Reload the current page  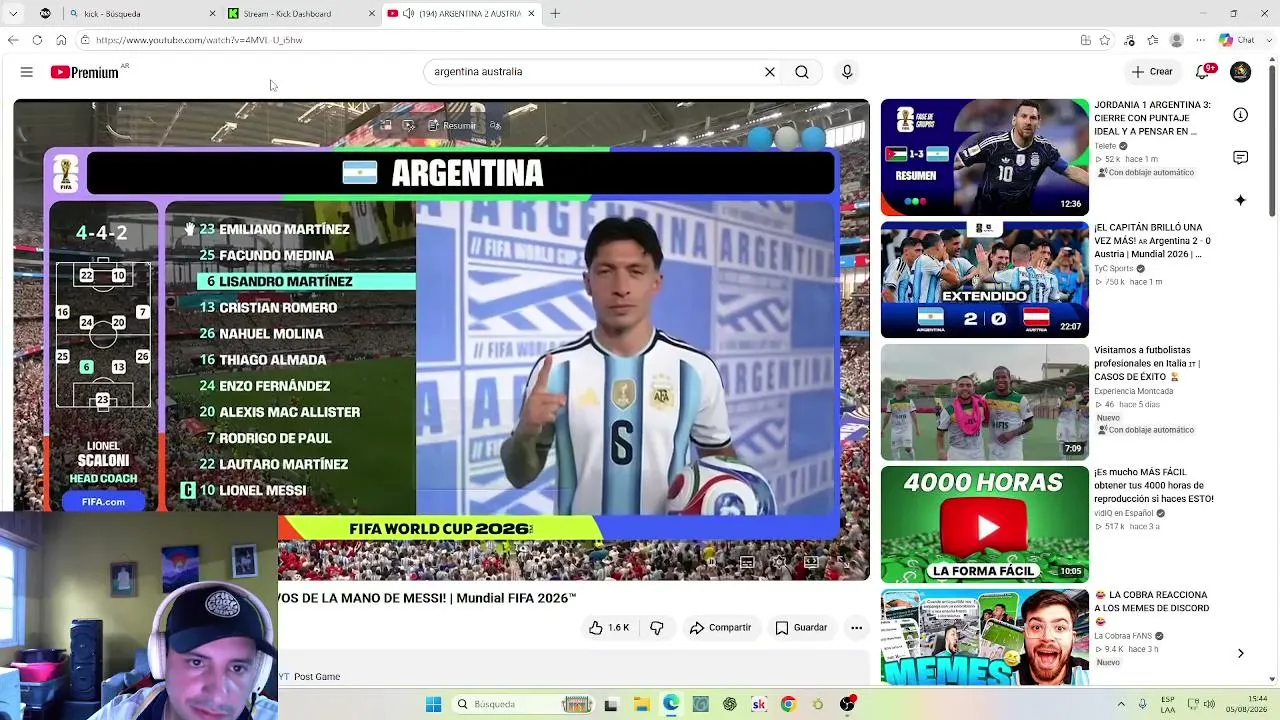click(37, 40)
